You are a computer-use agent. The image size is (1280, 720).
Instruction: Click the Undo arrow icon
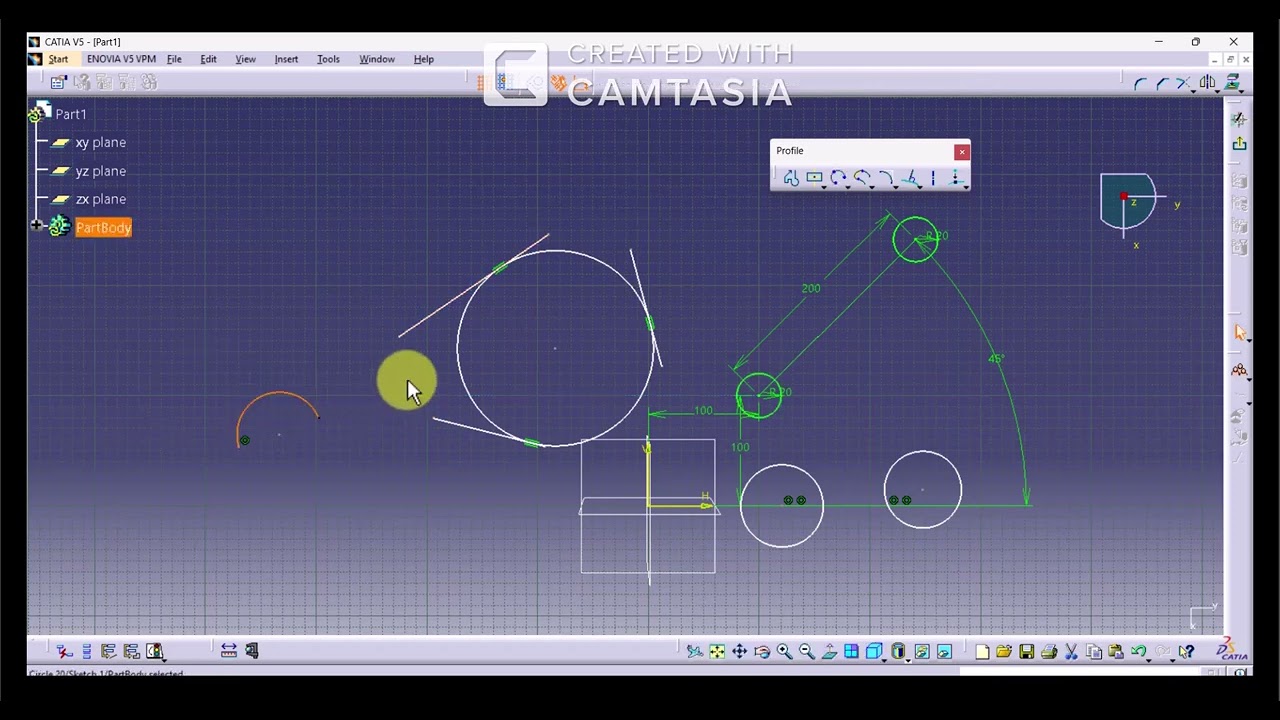tap(1138, 652)
